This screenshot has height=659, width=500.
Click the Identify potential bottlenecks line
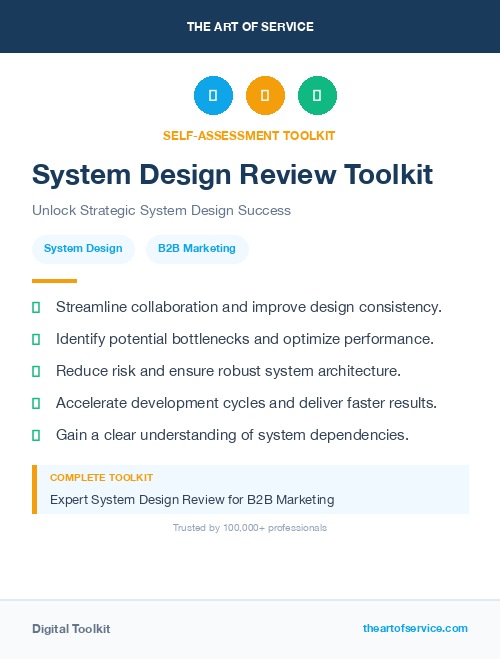click(x=245, y=339)
